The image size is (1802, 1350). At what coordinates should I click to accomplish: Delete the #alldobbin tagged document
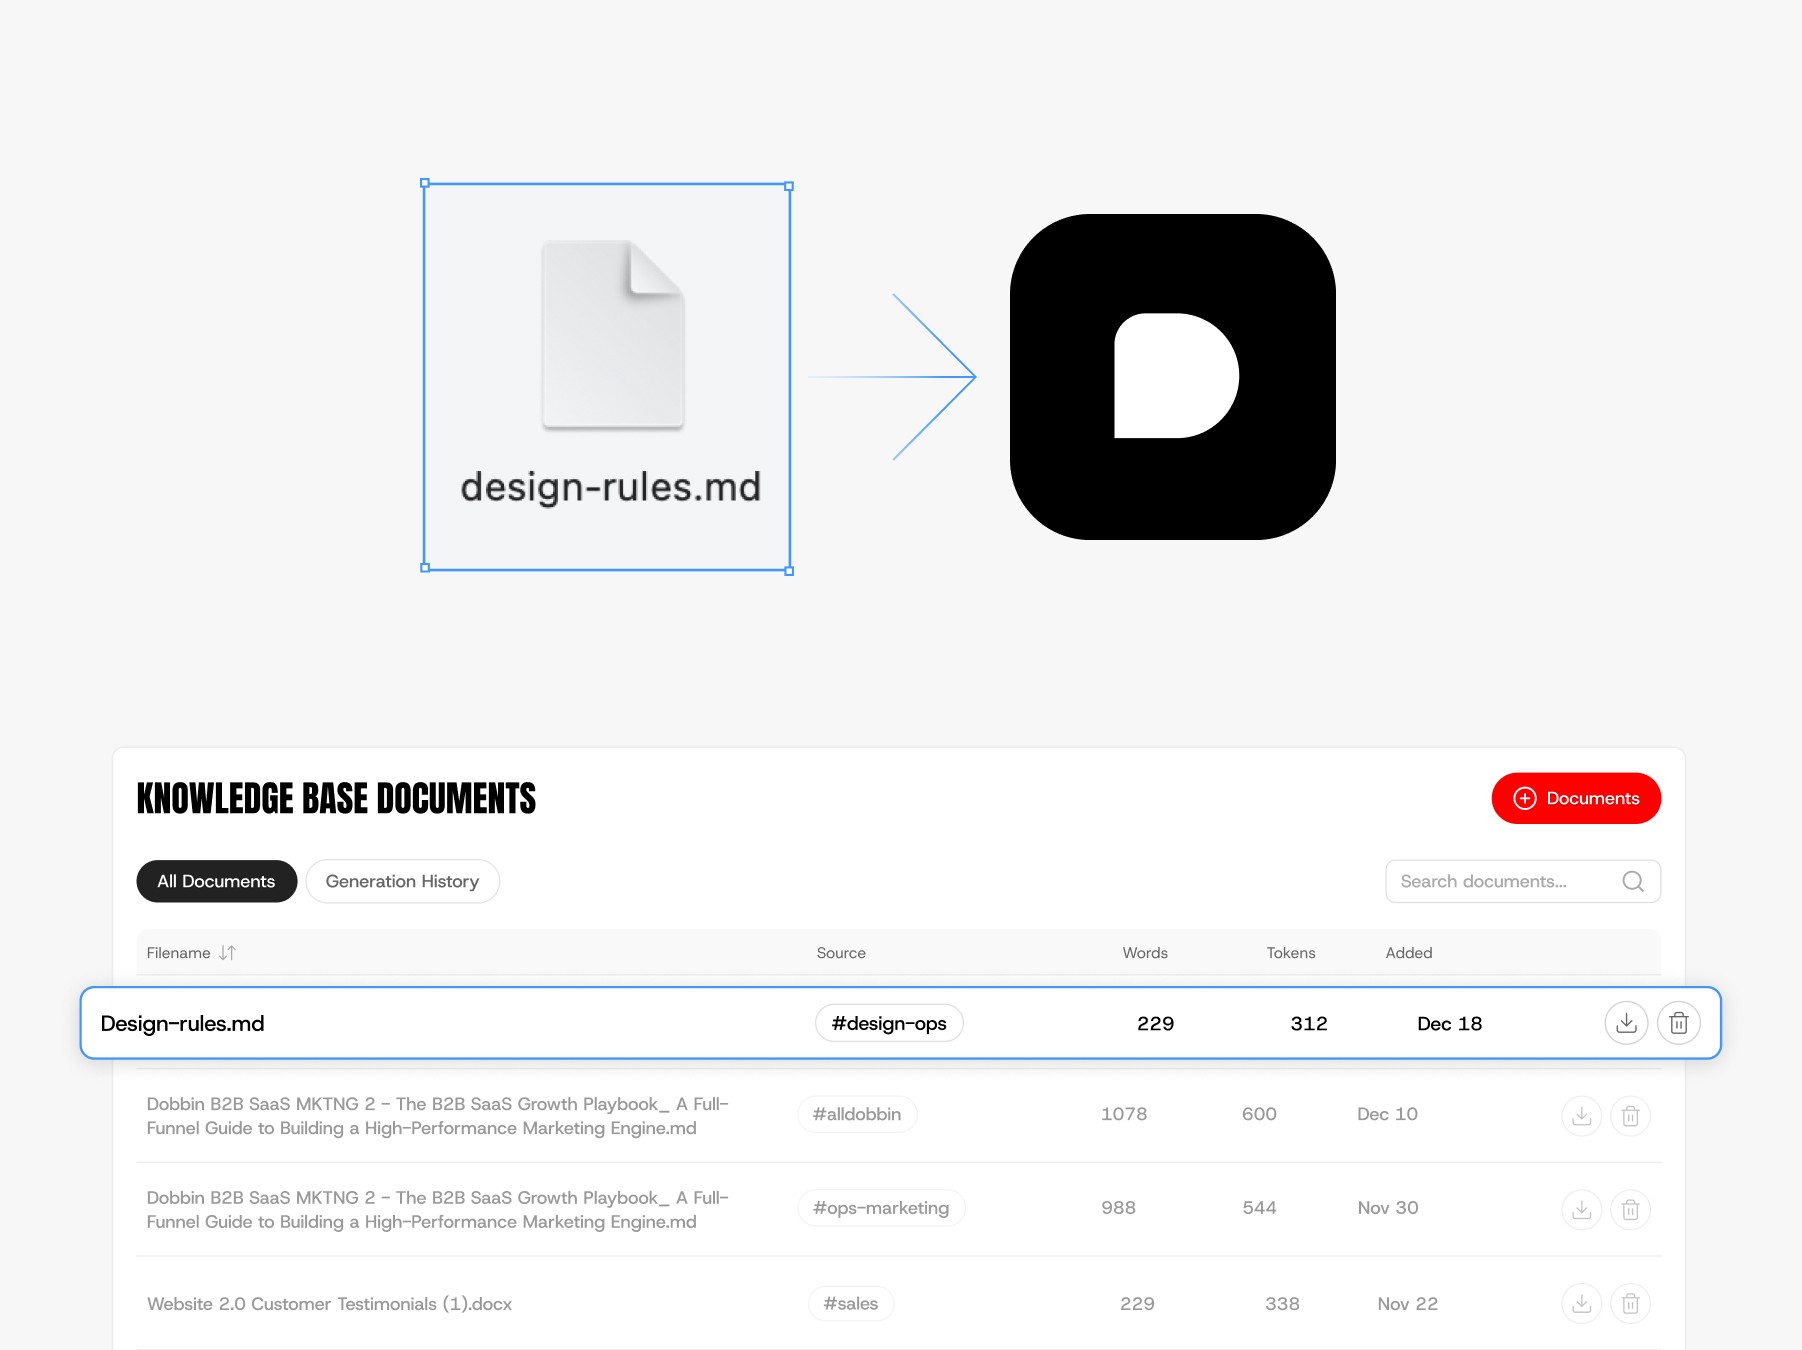1630,1115
